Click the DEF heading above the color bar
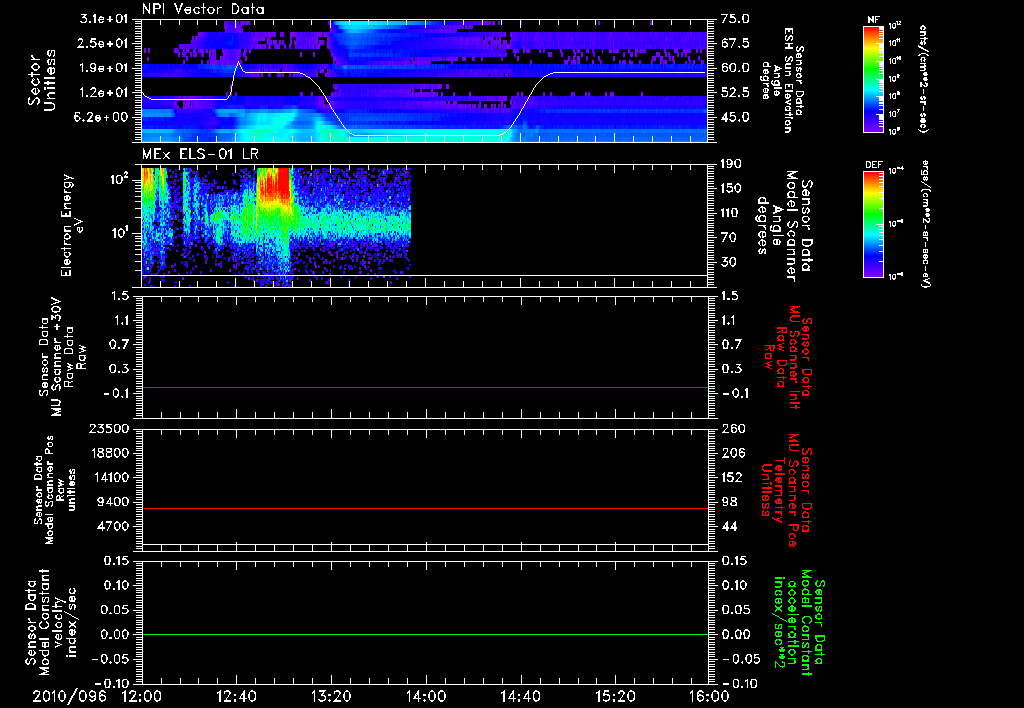This screenshot has height=708, width=1024. click(x=873, y=165)
